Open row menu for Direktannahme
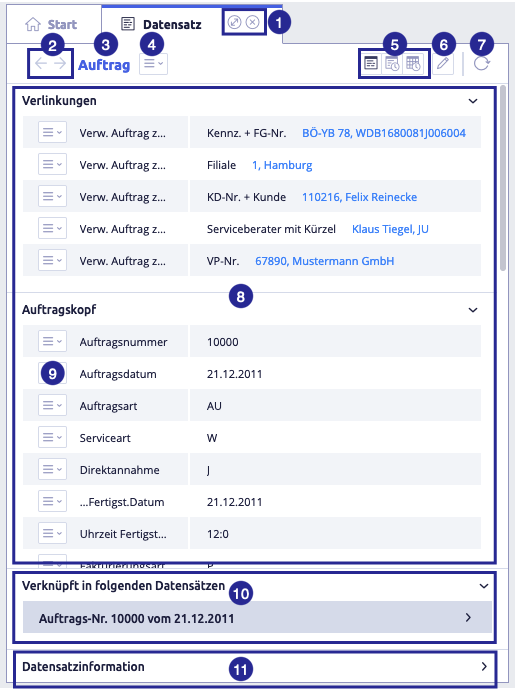The width and height of the screenshot is (516, 689). tap(52, 470)
